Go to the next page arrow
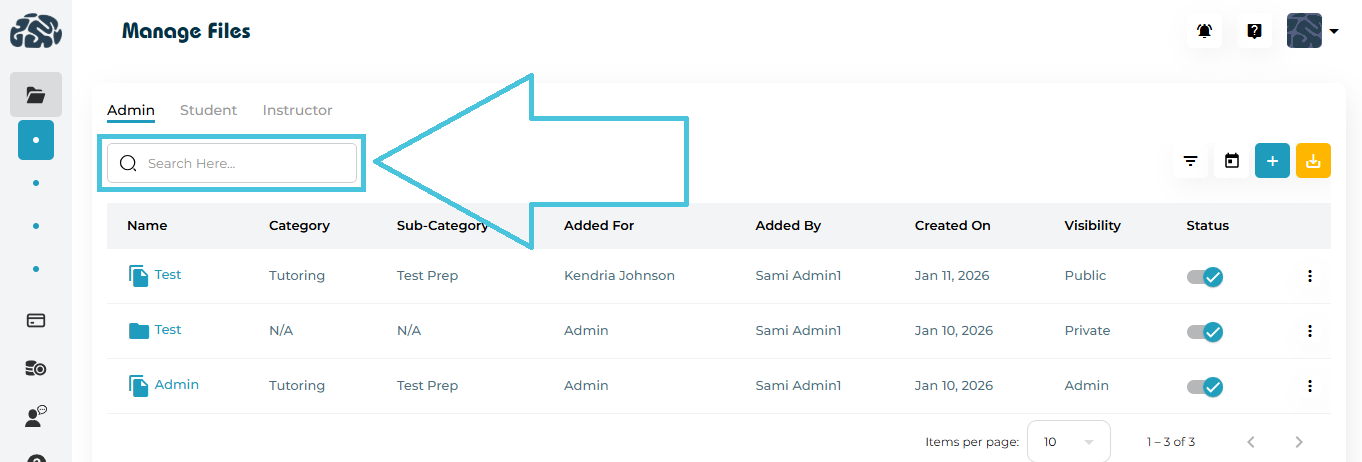The height and width of the screenshot is (462, 1362). pyautogui.click(x=1299, y=441)
